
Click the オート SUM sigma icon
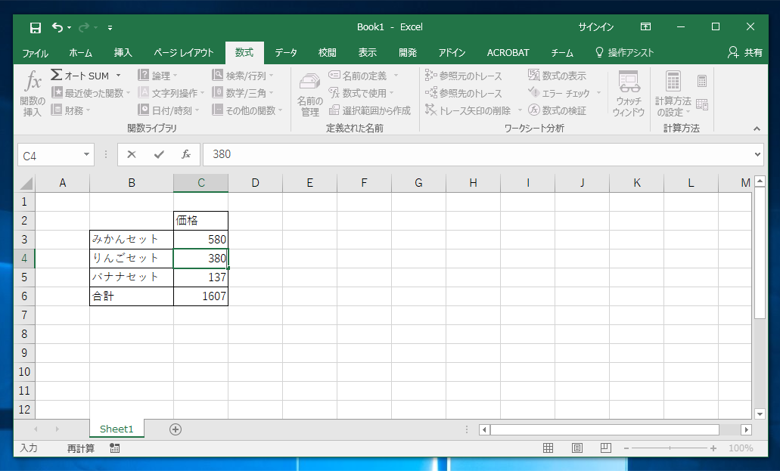point(56,75)
